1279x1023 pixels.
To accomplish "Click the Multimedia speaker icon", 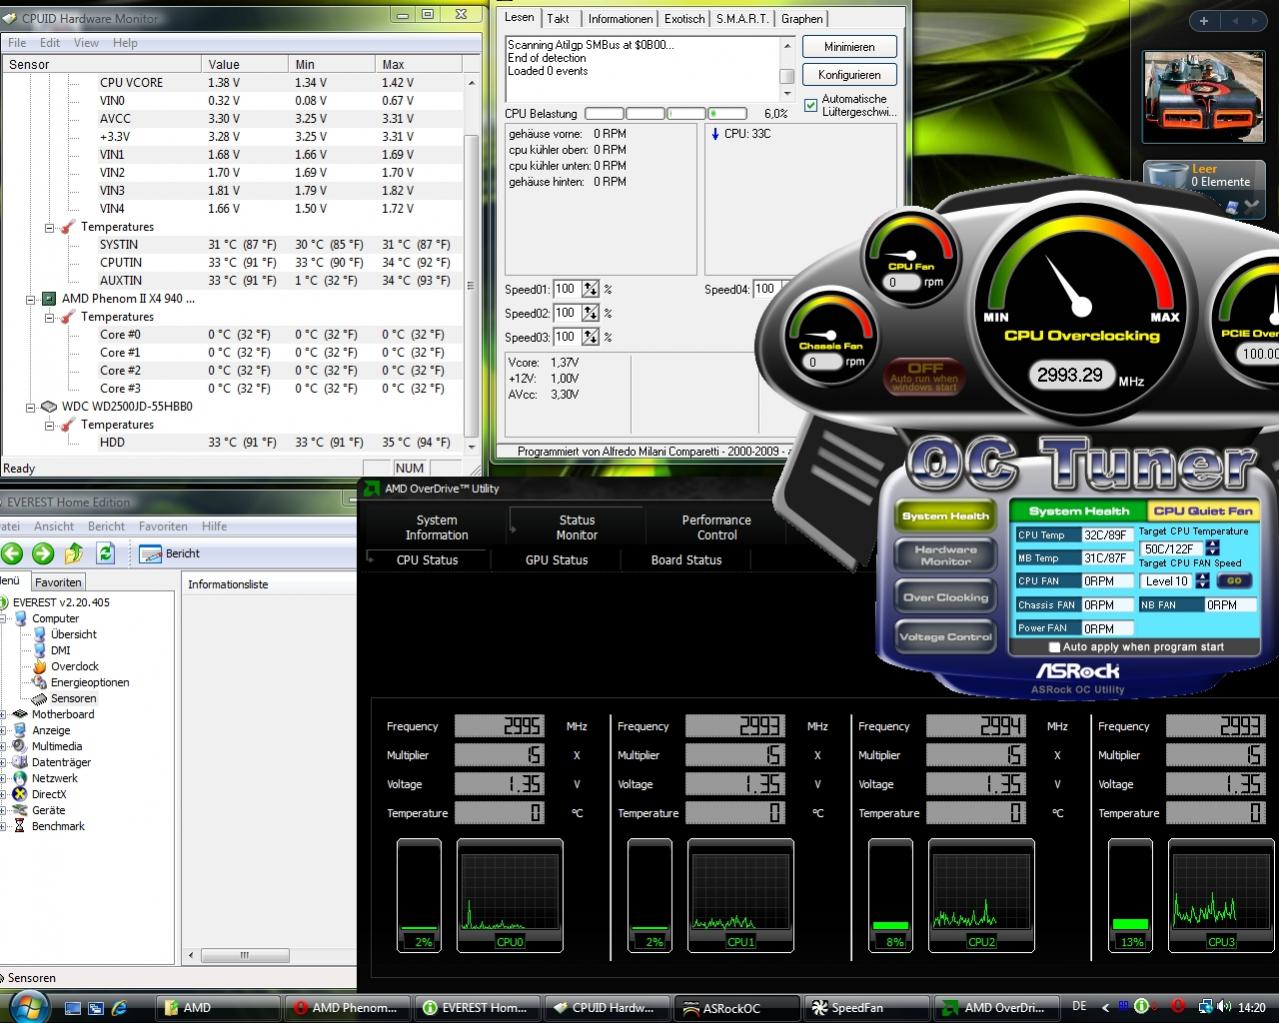I will point(20,746).
